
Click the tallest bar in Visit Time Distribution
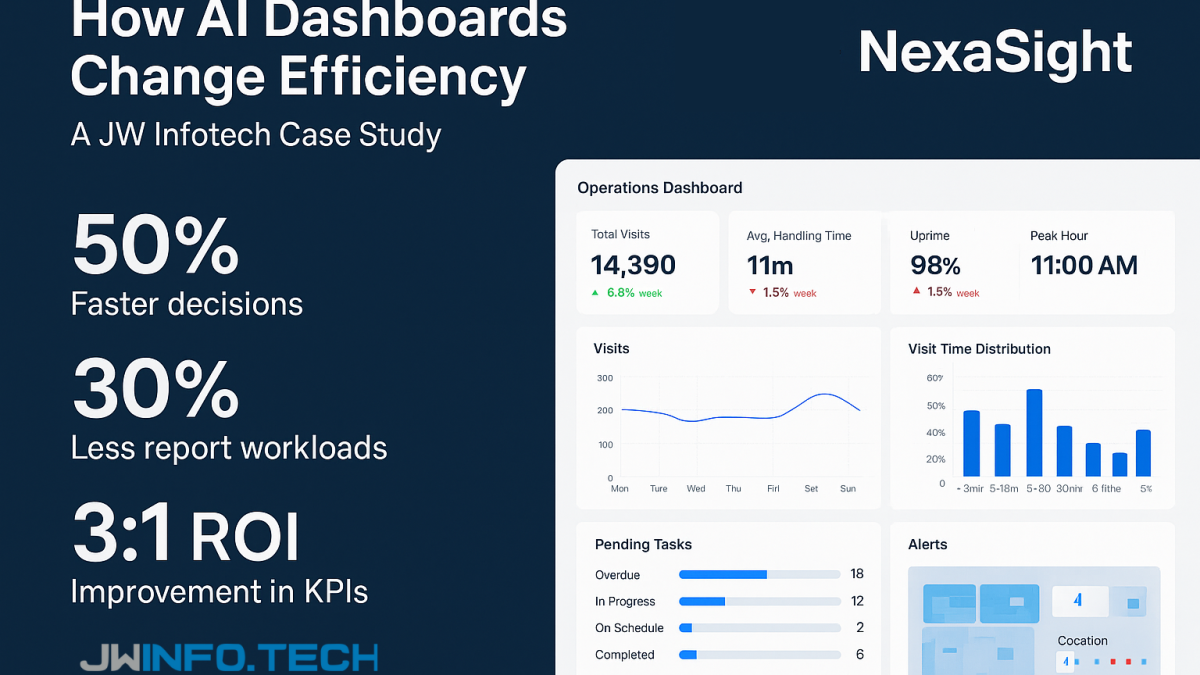(x=1034, y=432)
